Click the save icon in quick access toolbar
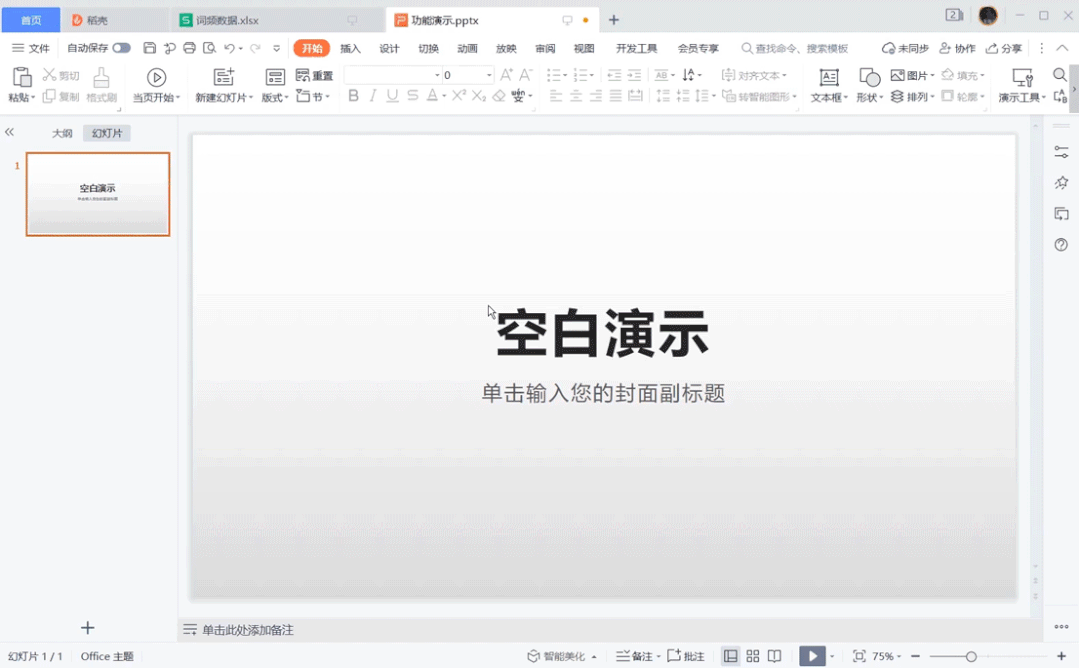This screenshot has width=1079, height=668. [x=150, y=48]
